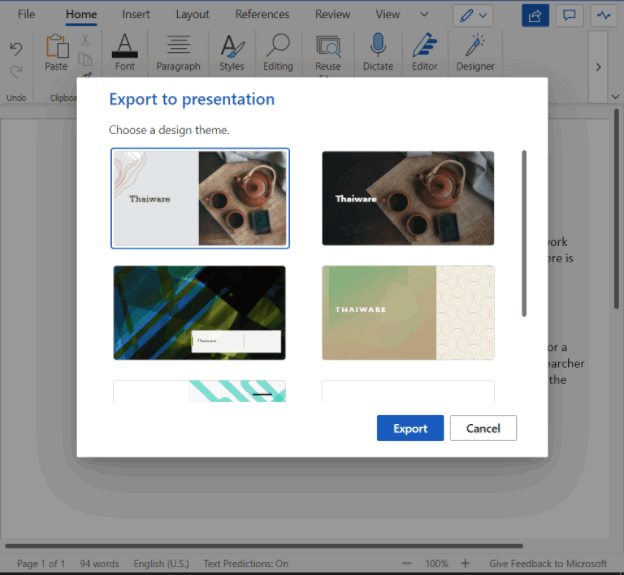This screenshot has height=575, width=624.
Task: Click the 100% zoom level
Action: tap(436, 563)
